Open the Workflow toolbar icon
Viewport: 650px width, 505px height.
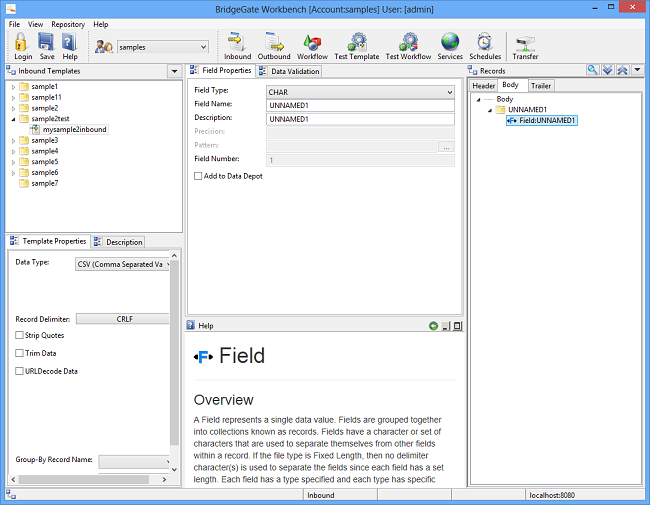(x=312, y=42)
